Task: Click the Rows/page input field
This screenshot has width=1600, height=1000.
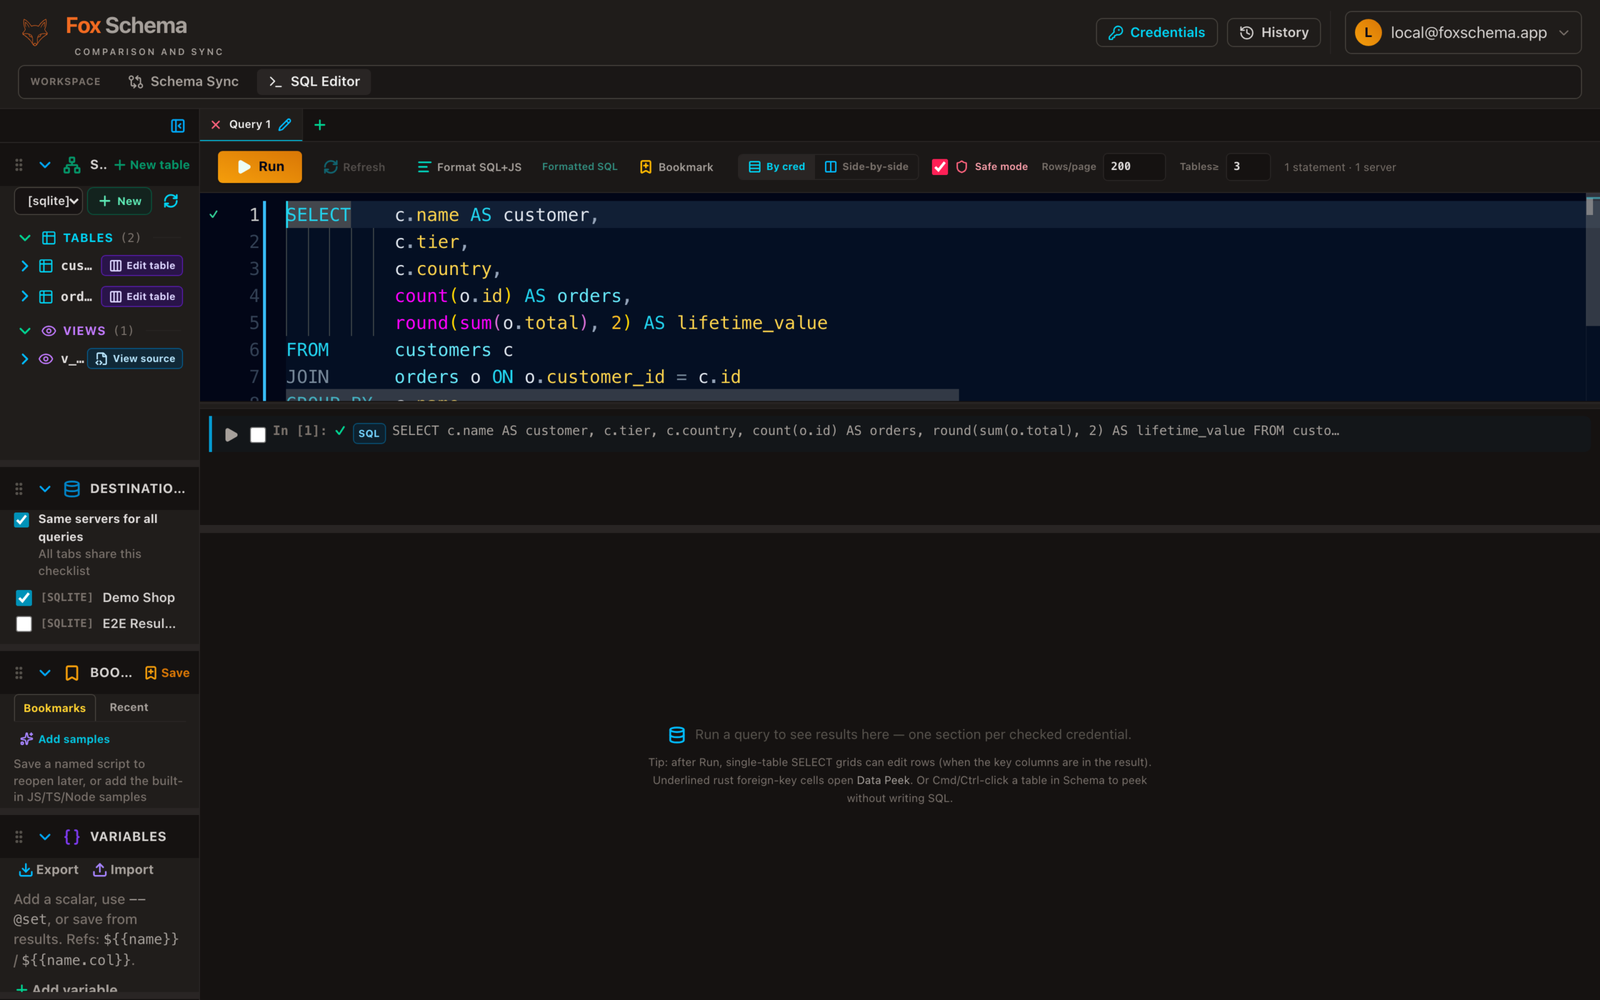Action: (x=1134, y=167)
